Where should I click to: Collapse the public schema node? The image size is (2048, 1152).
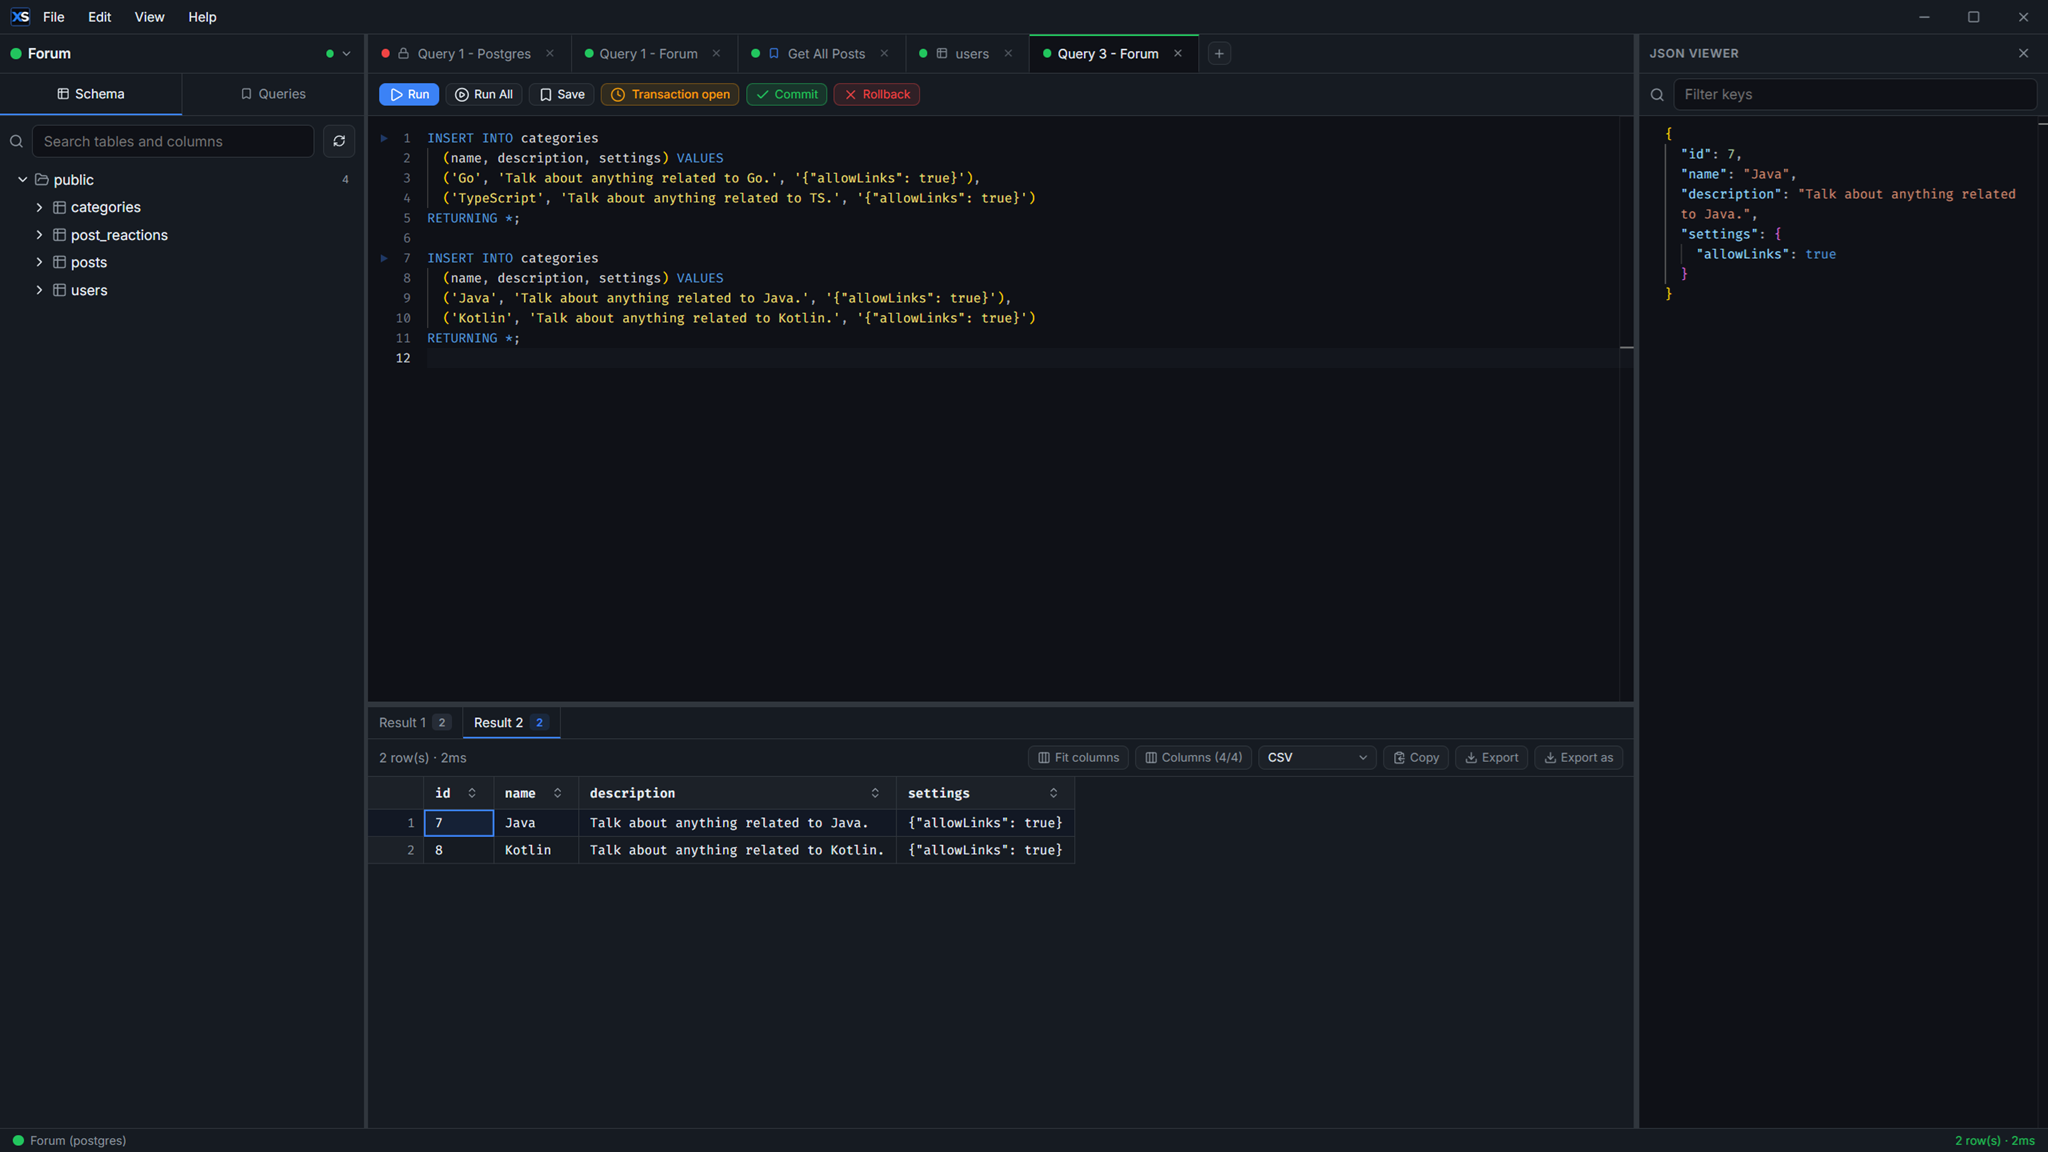(x=22, y=180)
